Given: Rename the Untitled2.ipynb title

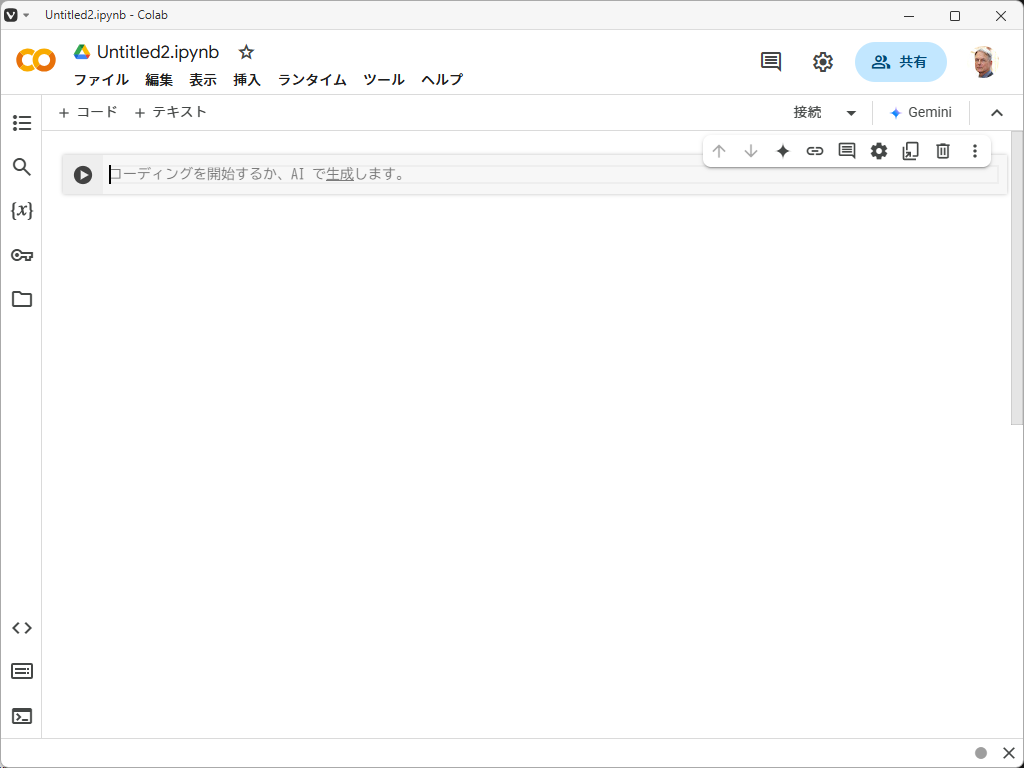Looking at the screenshot, I should (x=158, y=52).
